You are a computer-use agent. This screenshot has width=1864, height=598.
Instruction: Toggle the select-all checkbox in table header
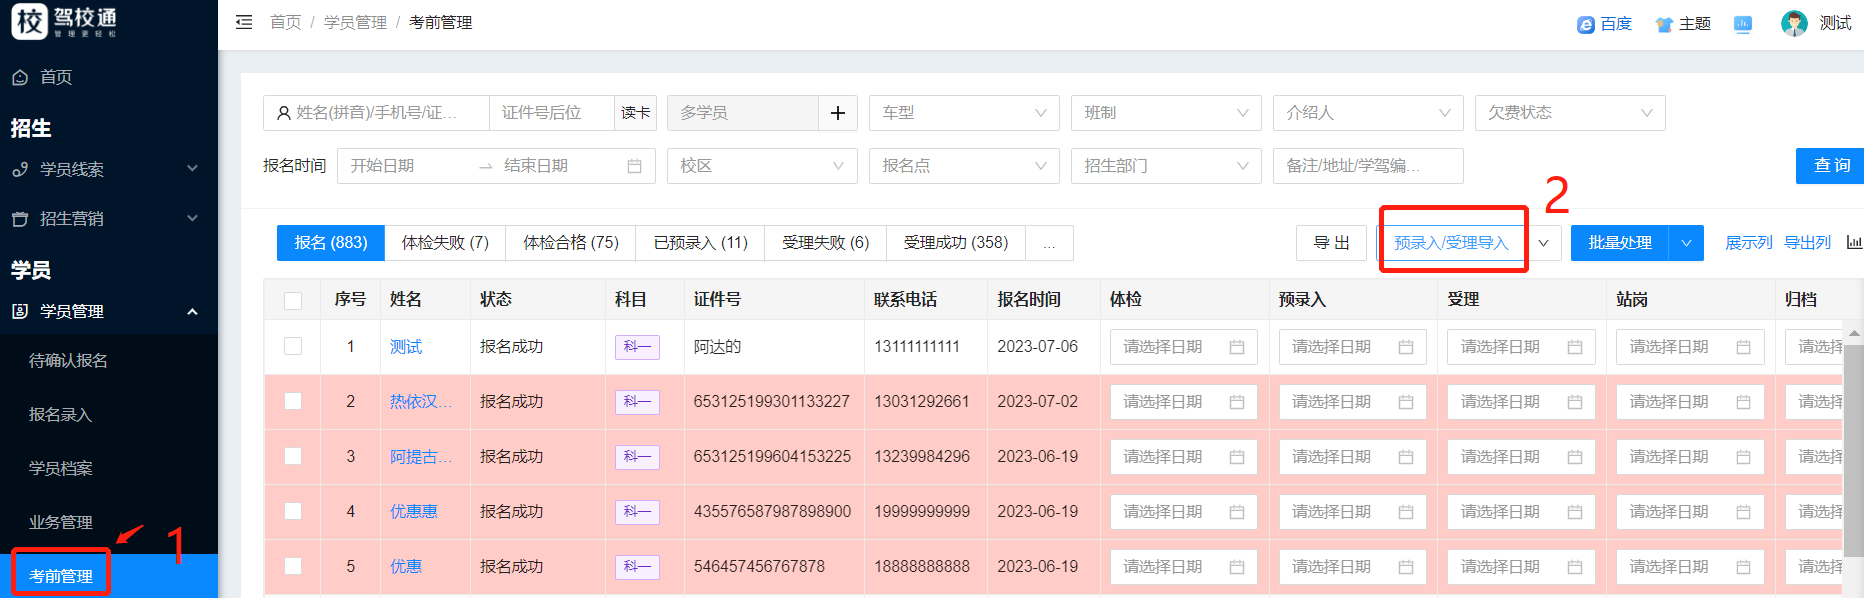pos(293,301)
